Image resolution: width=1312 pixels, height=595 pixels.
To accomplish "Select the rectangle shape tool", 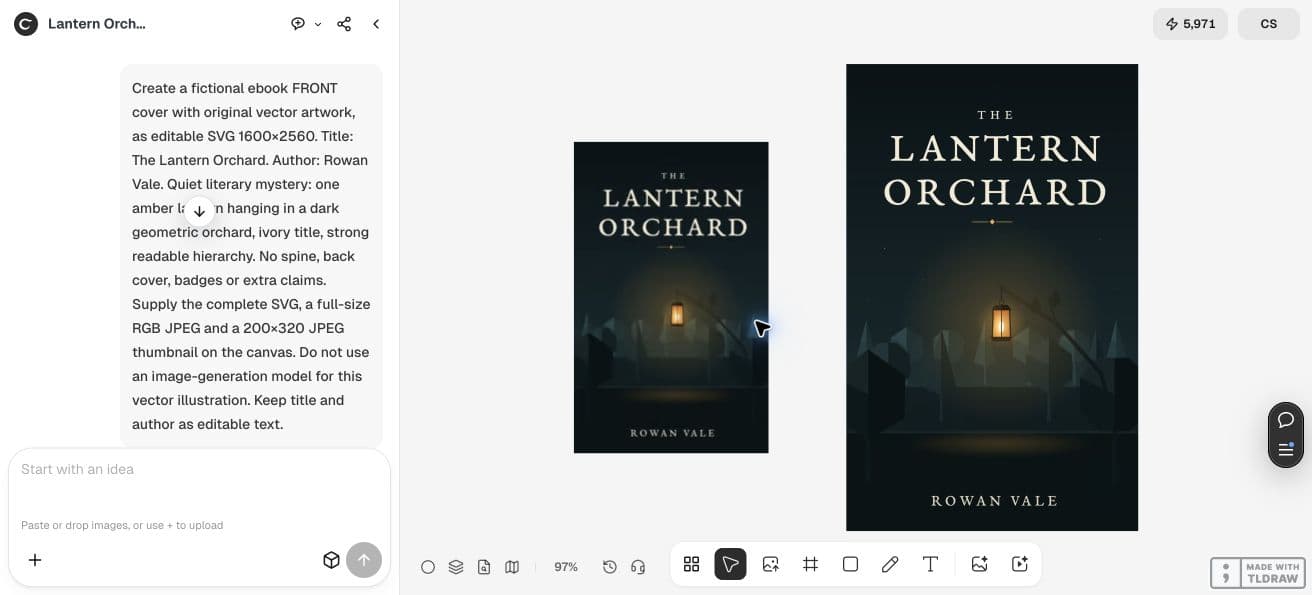I will 851,564.
